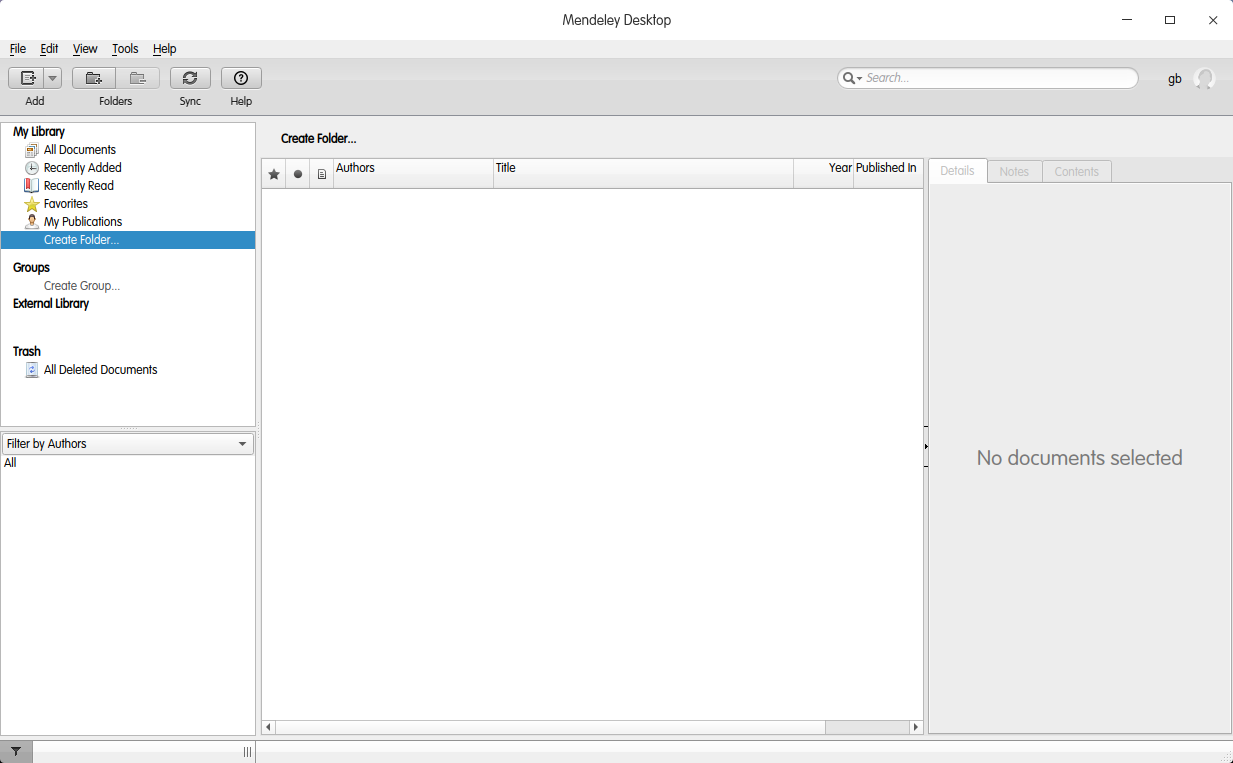This screenshot has width=1233, height=763.
Task: Select All Deleted Documents in Trash
Action: pyautogui.click(x=100, y=370)
